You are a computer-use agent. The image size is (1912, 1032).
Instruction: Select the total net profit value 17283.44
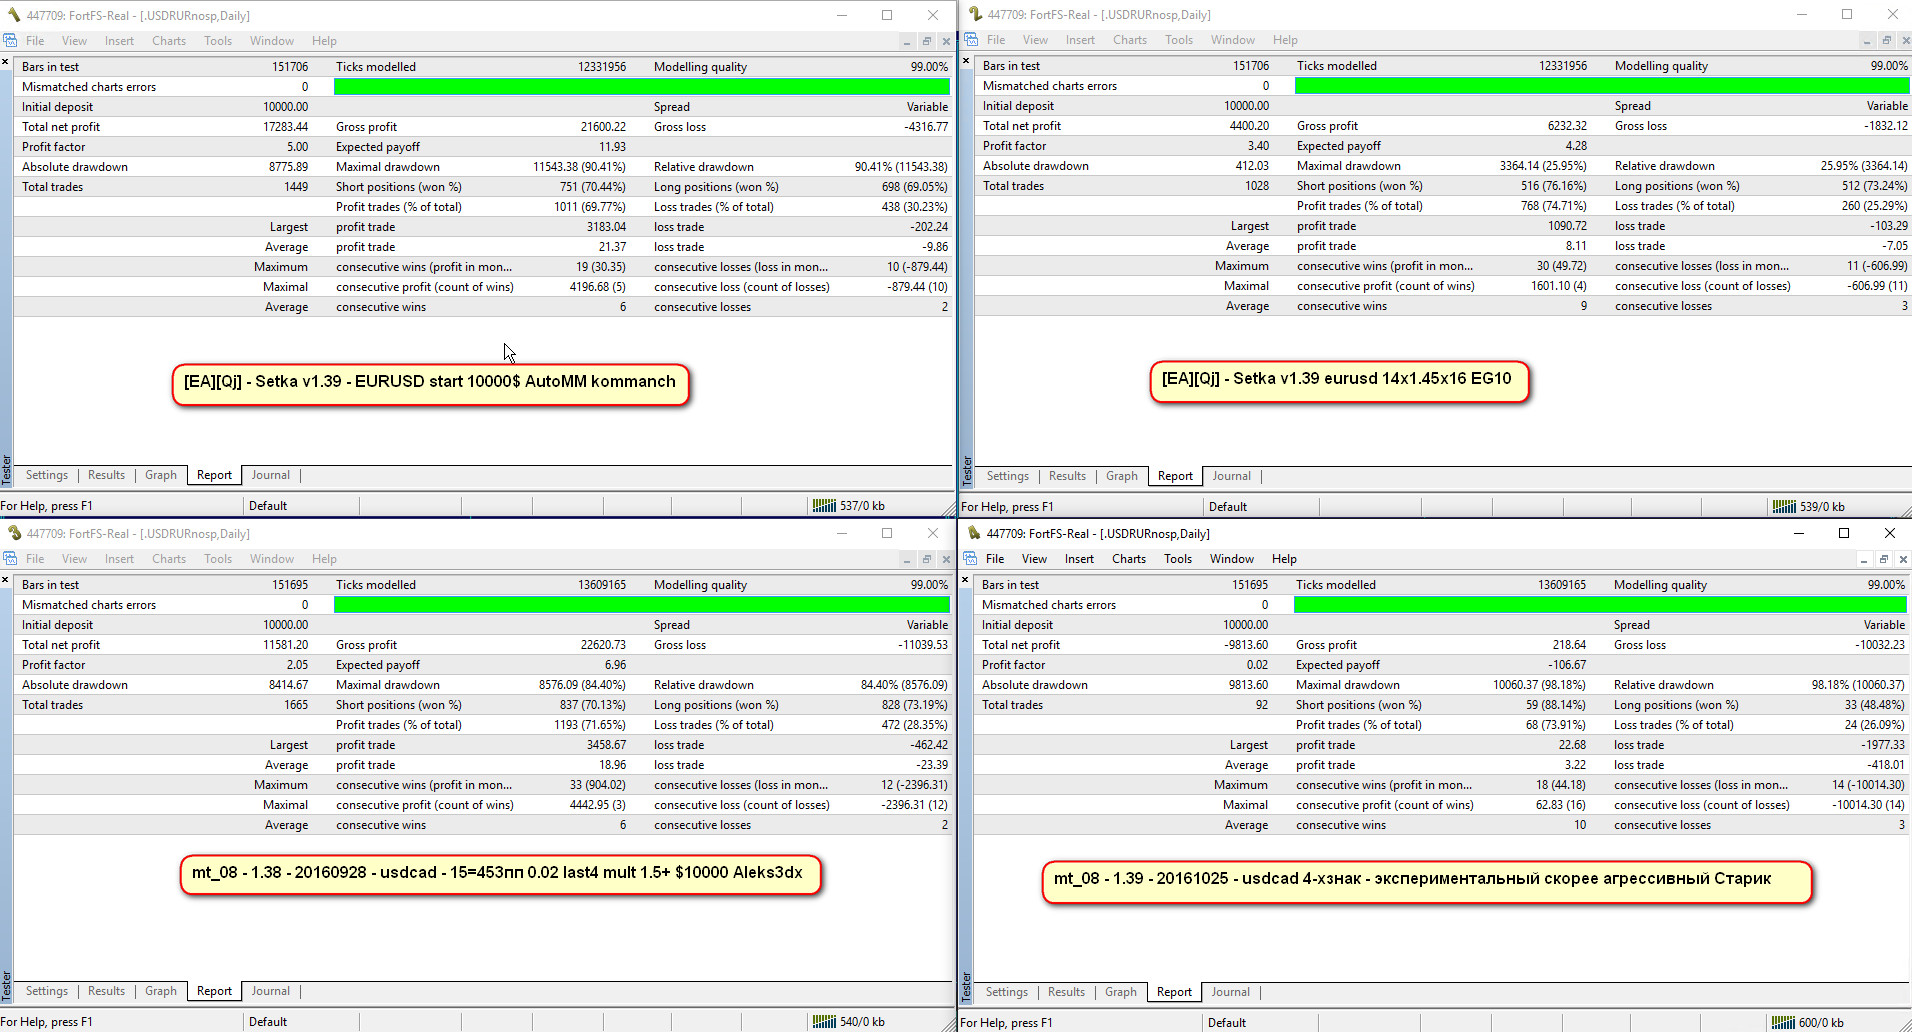285,127
